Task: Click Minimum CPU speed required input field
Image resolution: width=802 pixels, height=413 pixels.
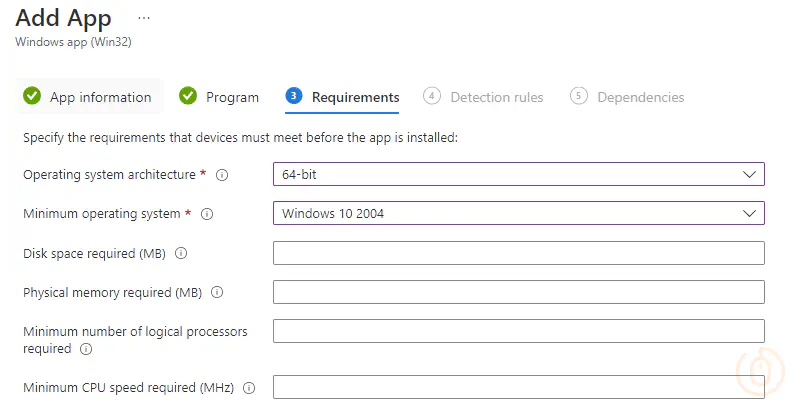Action: (x=518, y=387)
